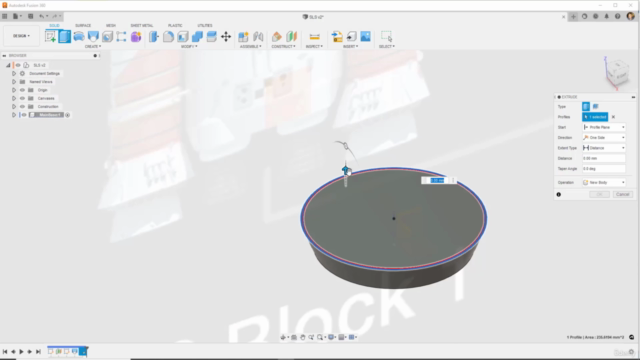The image size is (640, 360).
Task: Clear the profile selection with X
Action: [x=613, y=117]
